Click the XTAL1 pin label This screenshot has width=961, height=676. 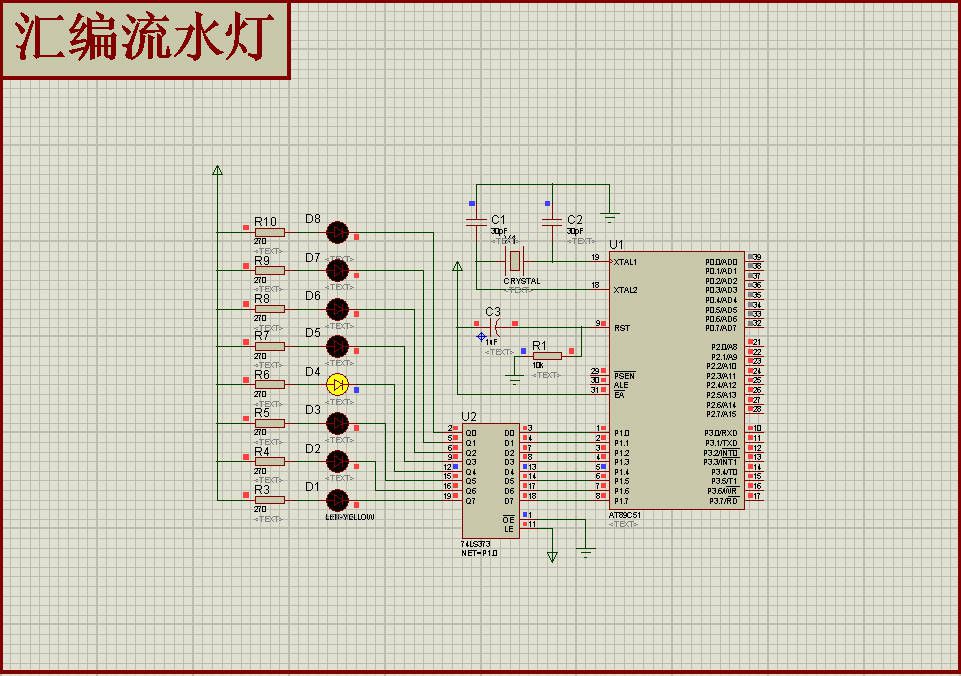626,262
